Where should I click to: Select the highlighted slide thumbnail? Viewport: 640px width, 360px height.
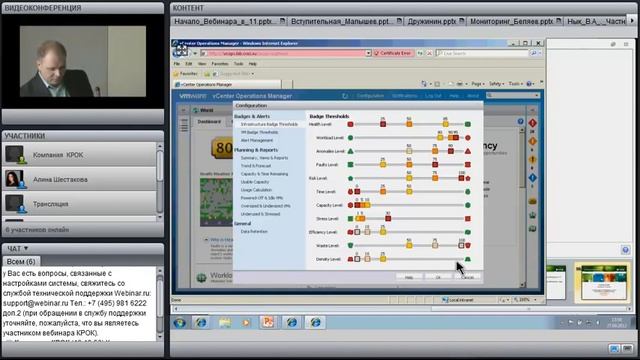pos(602,283)
